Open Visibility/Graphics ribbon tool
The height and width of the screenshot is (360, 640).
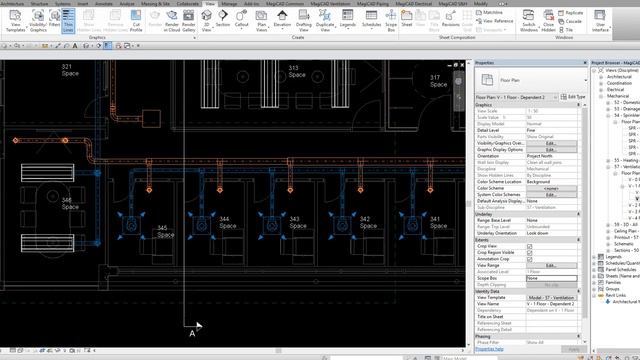coord(38,21)
